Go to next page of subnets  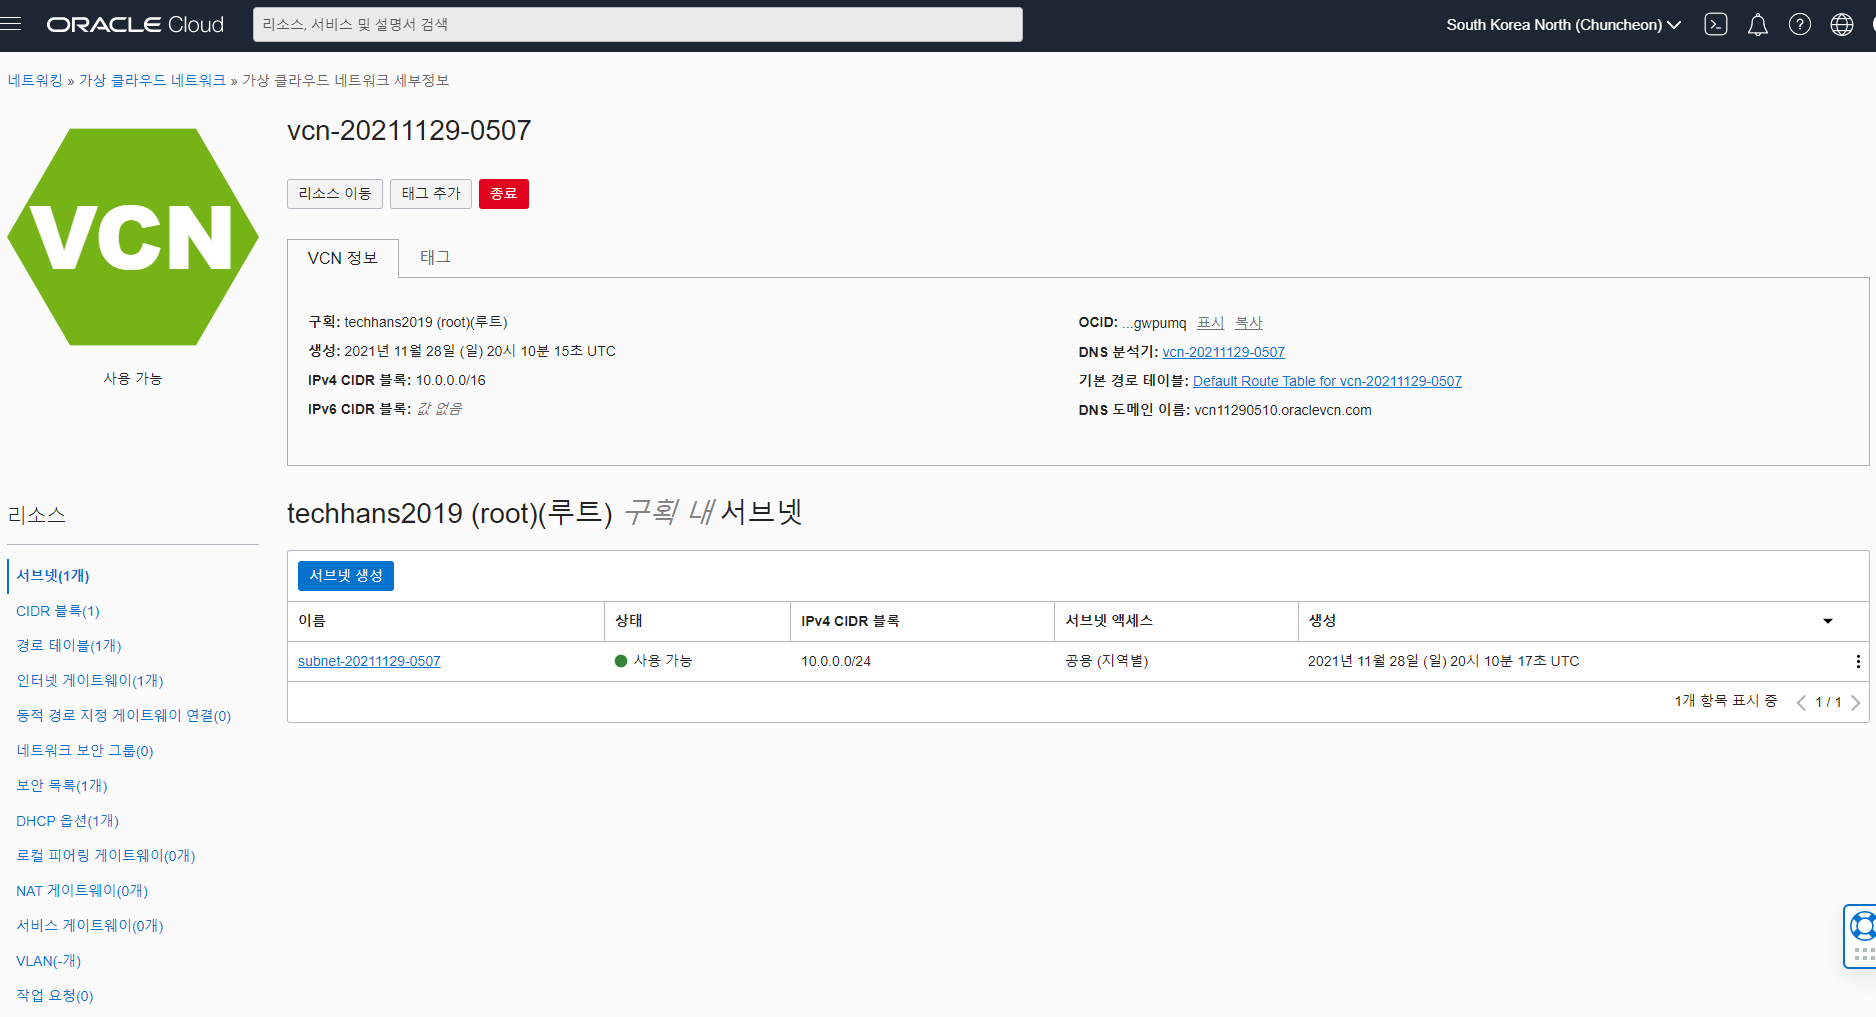1856,702
